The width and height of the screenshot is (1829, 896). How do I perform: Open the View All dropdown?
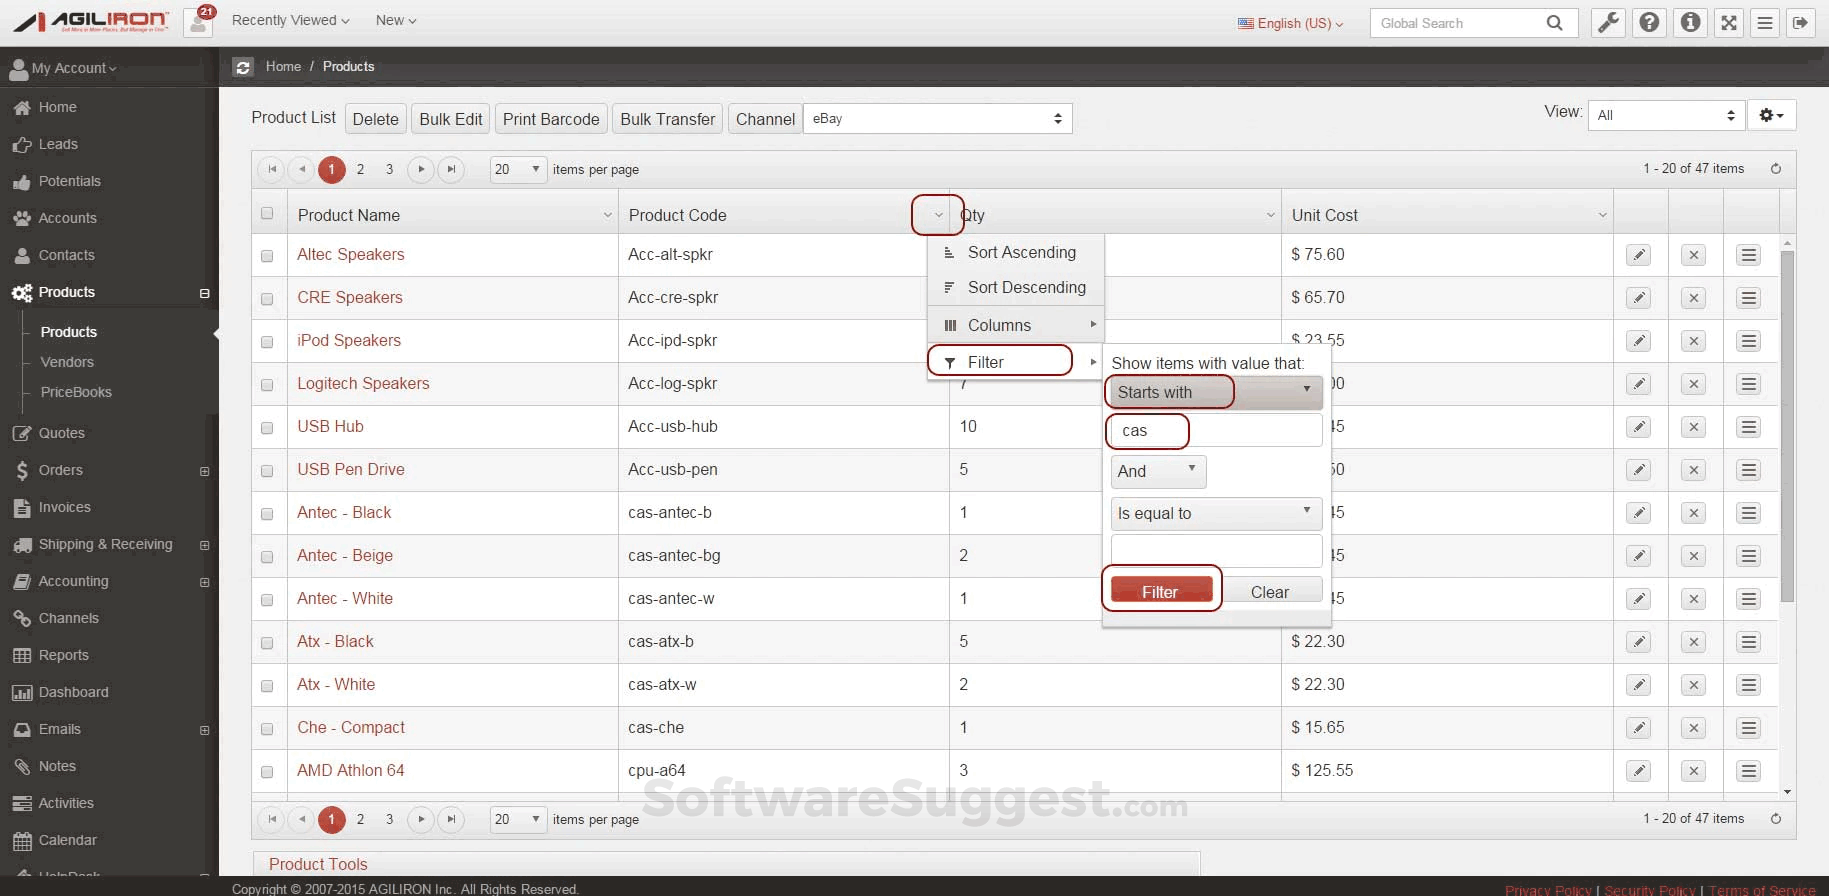(x=1666, y=115)
